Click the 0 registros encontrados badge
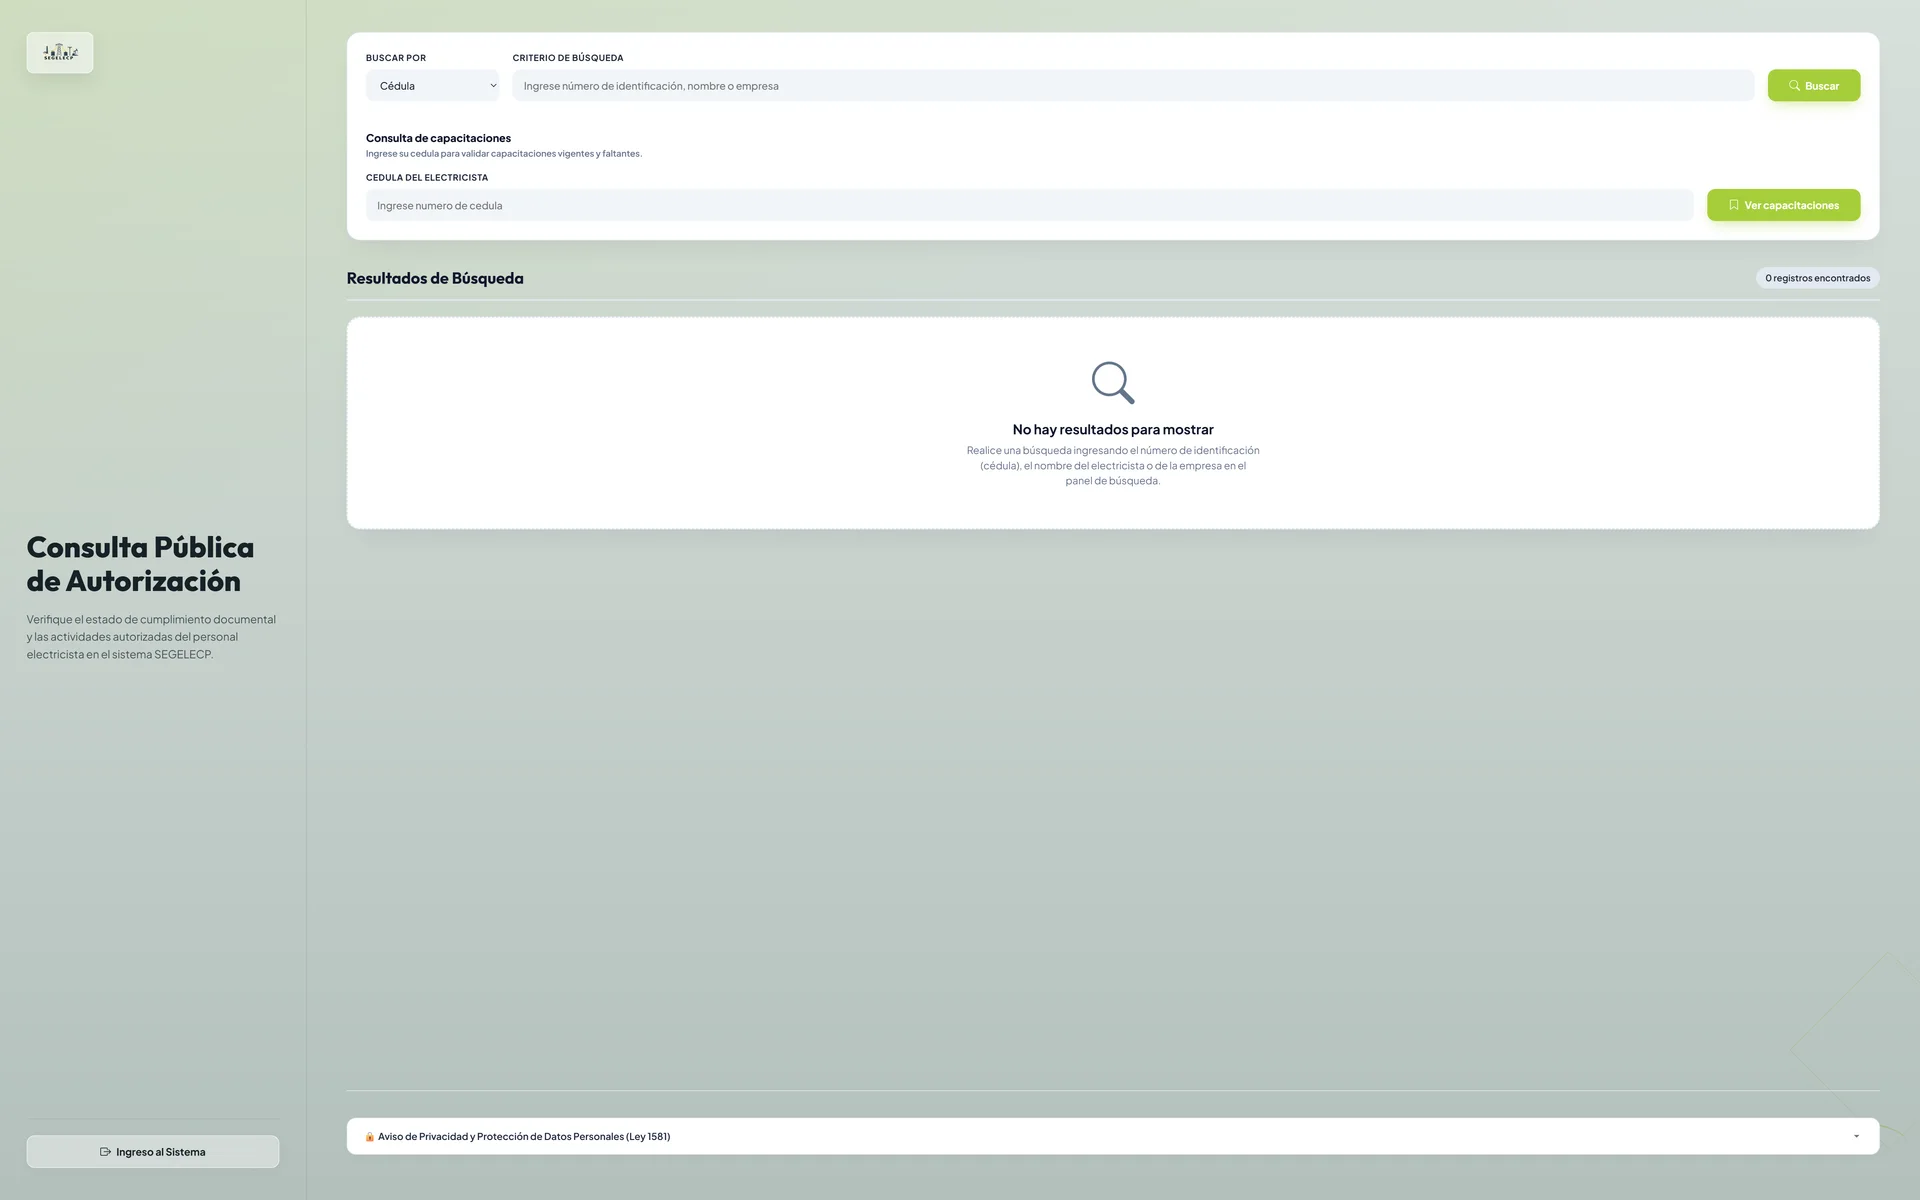1920x1200 pixels. pos(1817,278)
